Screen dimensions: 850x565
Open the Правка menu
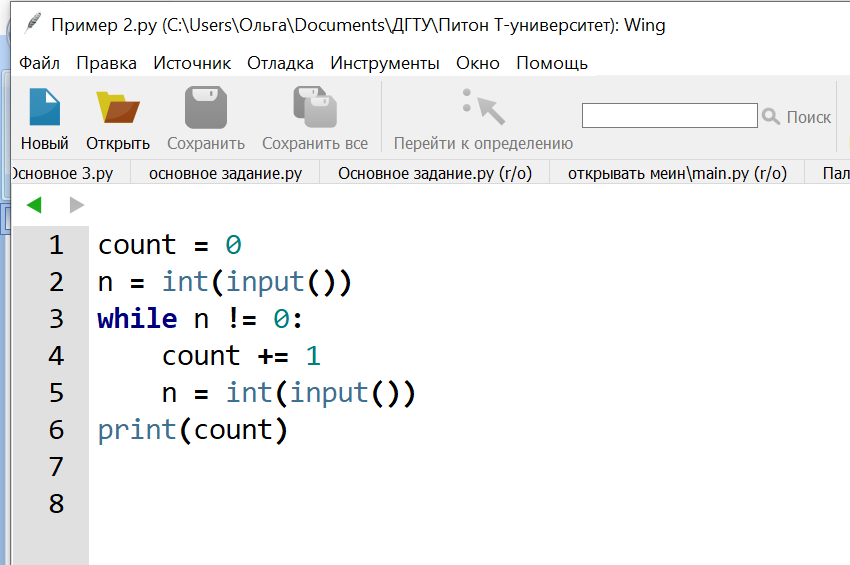click(x=106, y=63)
